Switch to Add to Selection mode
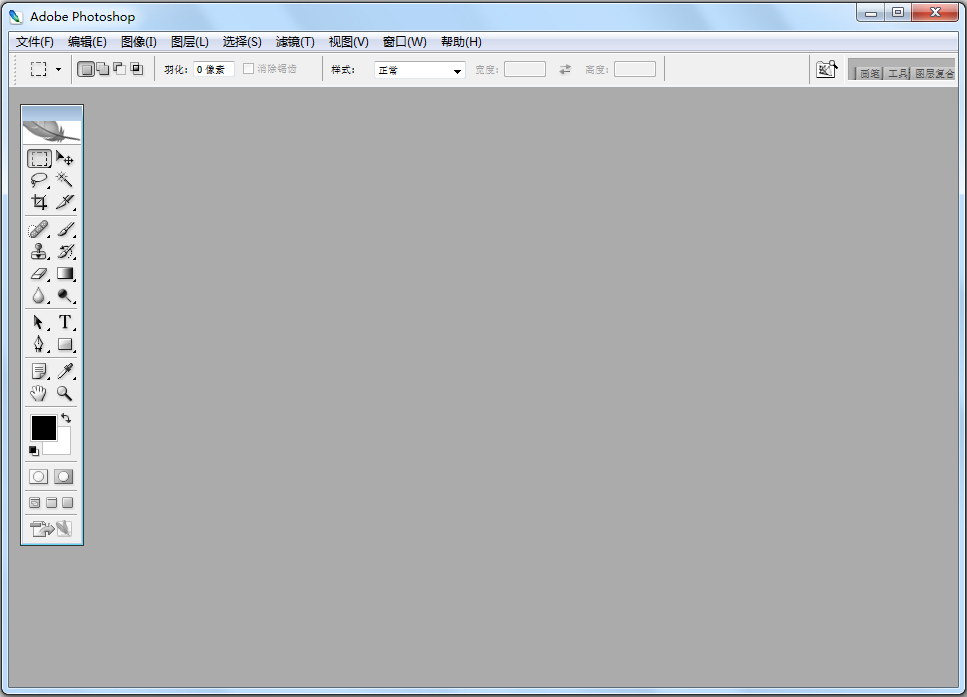 click(x=102, y=69)
